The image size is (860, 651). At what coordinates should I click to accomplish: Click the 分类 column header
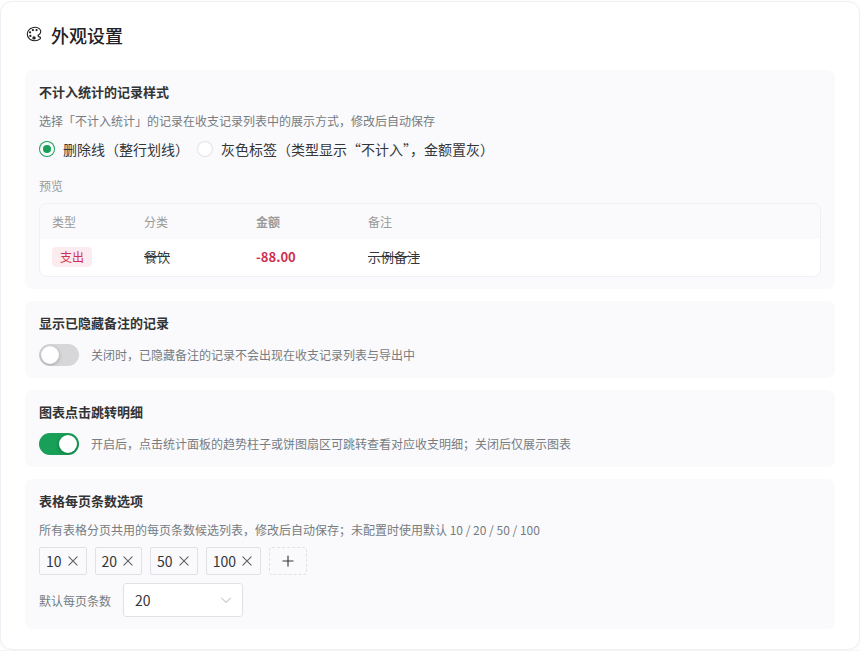click(x=156, y=222)
